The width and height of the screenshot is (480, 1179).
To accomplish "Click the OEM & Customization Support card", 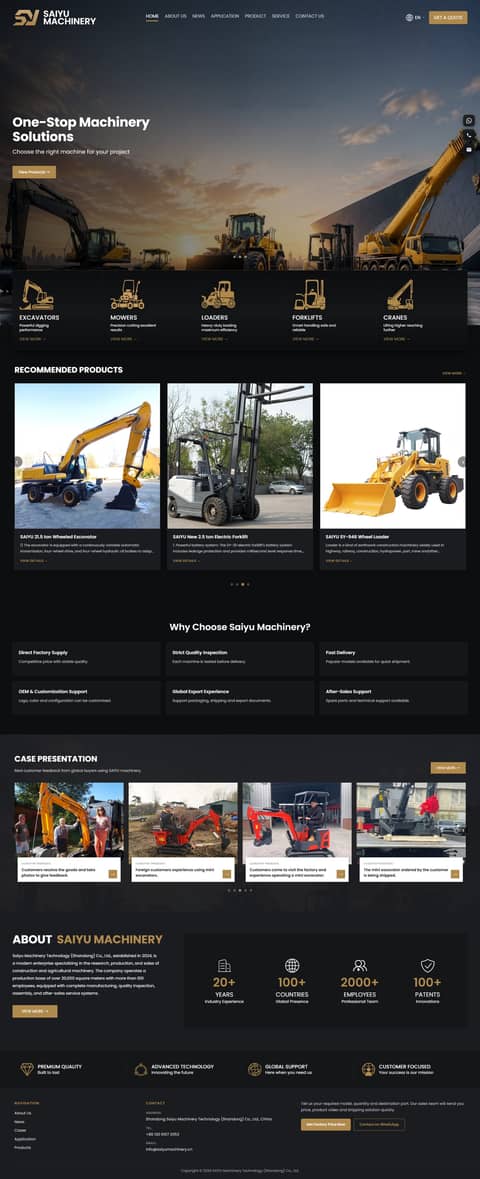I will tap(87, 697).
